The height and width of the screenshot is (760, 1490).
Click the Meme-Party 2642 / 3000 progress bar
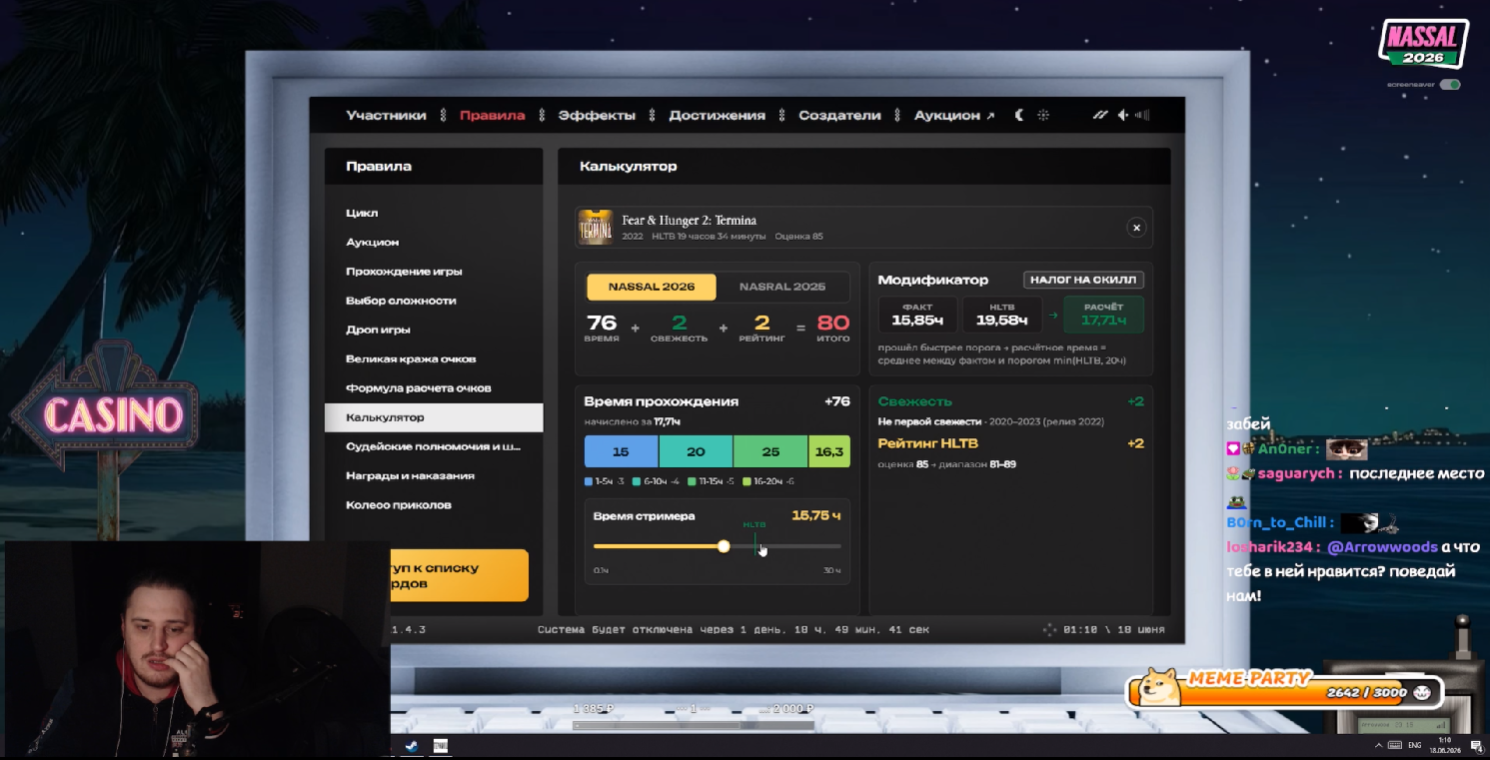pos(1286,690)
